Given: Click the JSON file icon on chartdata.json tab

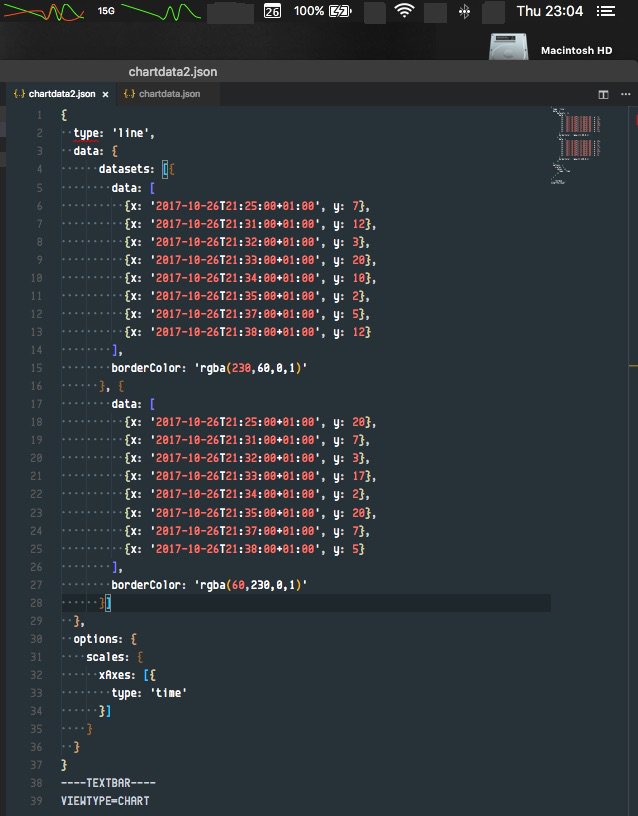Looking at the screenshot, I should pos(130,94).
